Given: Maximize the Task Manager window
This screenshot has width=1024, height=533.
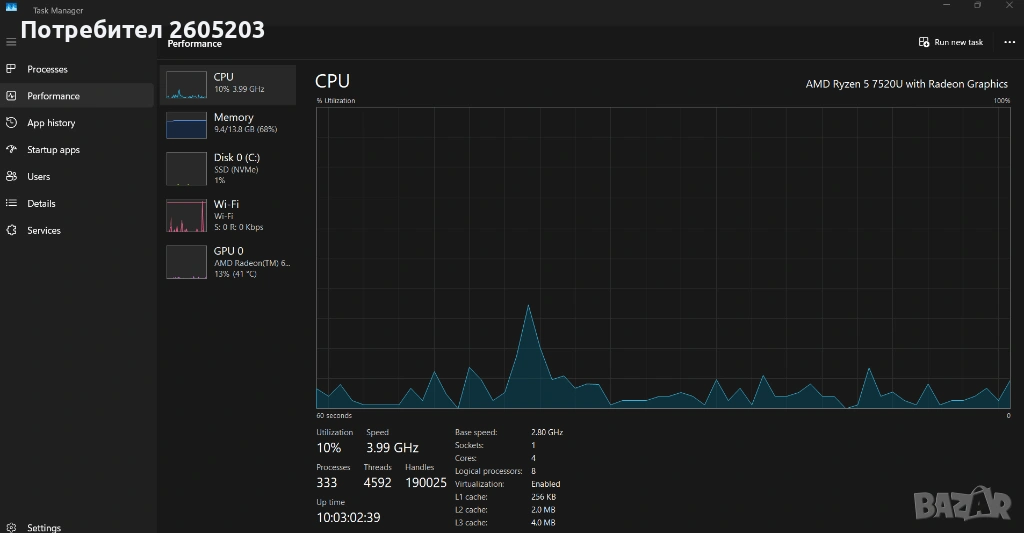Looking at the screenshot, I should [977, 6].
